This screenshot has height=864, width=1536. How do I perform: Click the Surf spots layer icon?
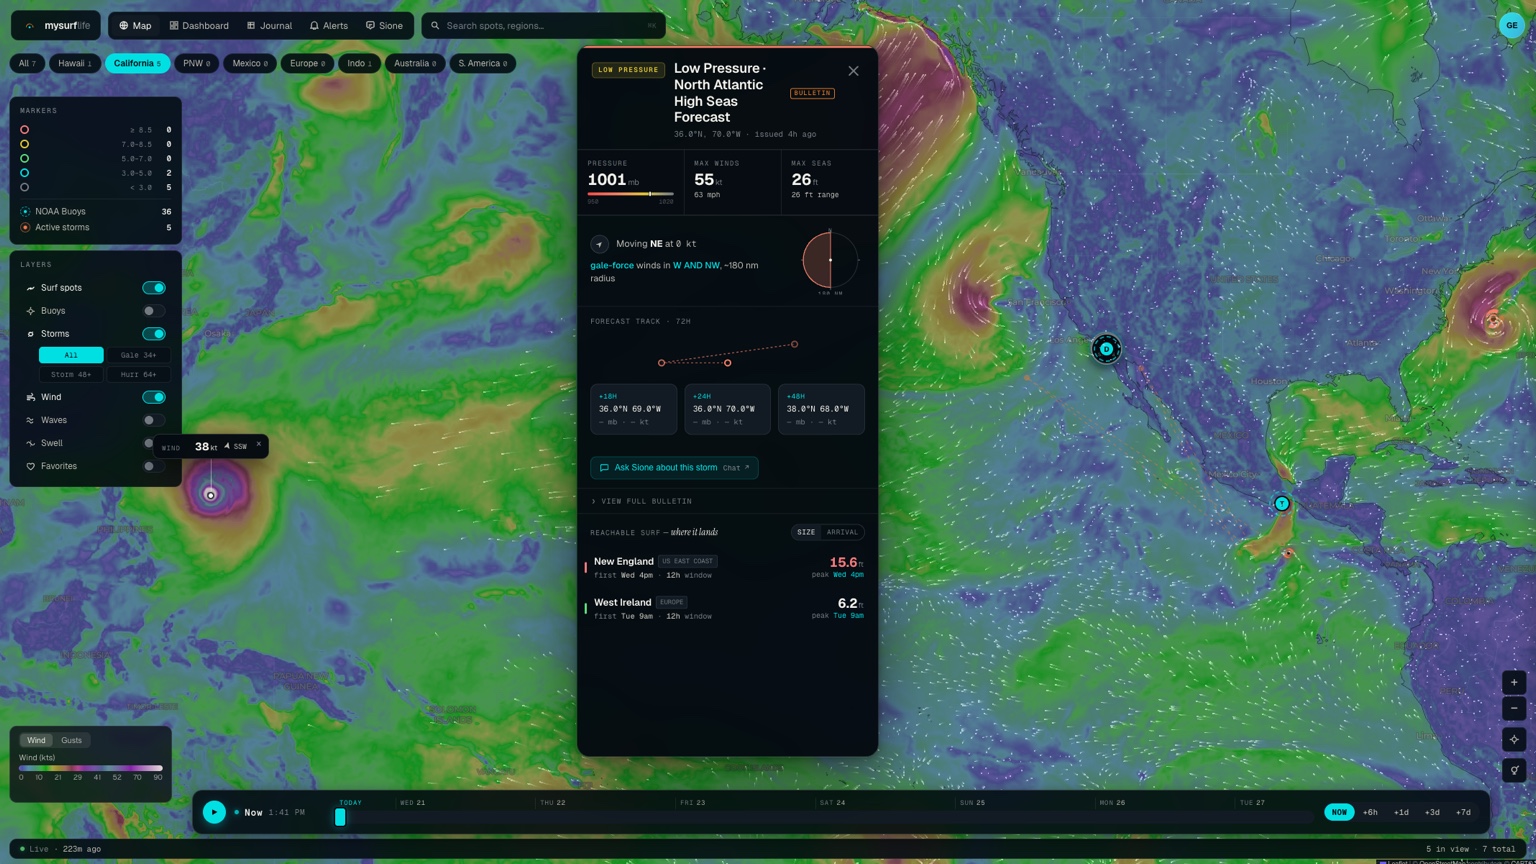tap(30, 288)
